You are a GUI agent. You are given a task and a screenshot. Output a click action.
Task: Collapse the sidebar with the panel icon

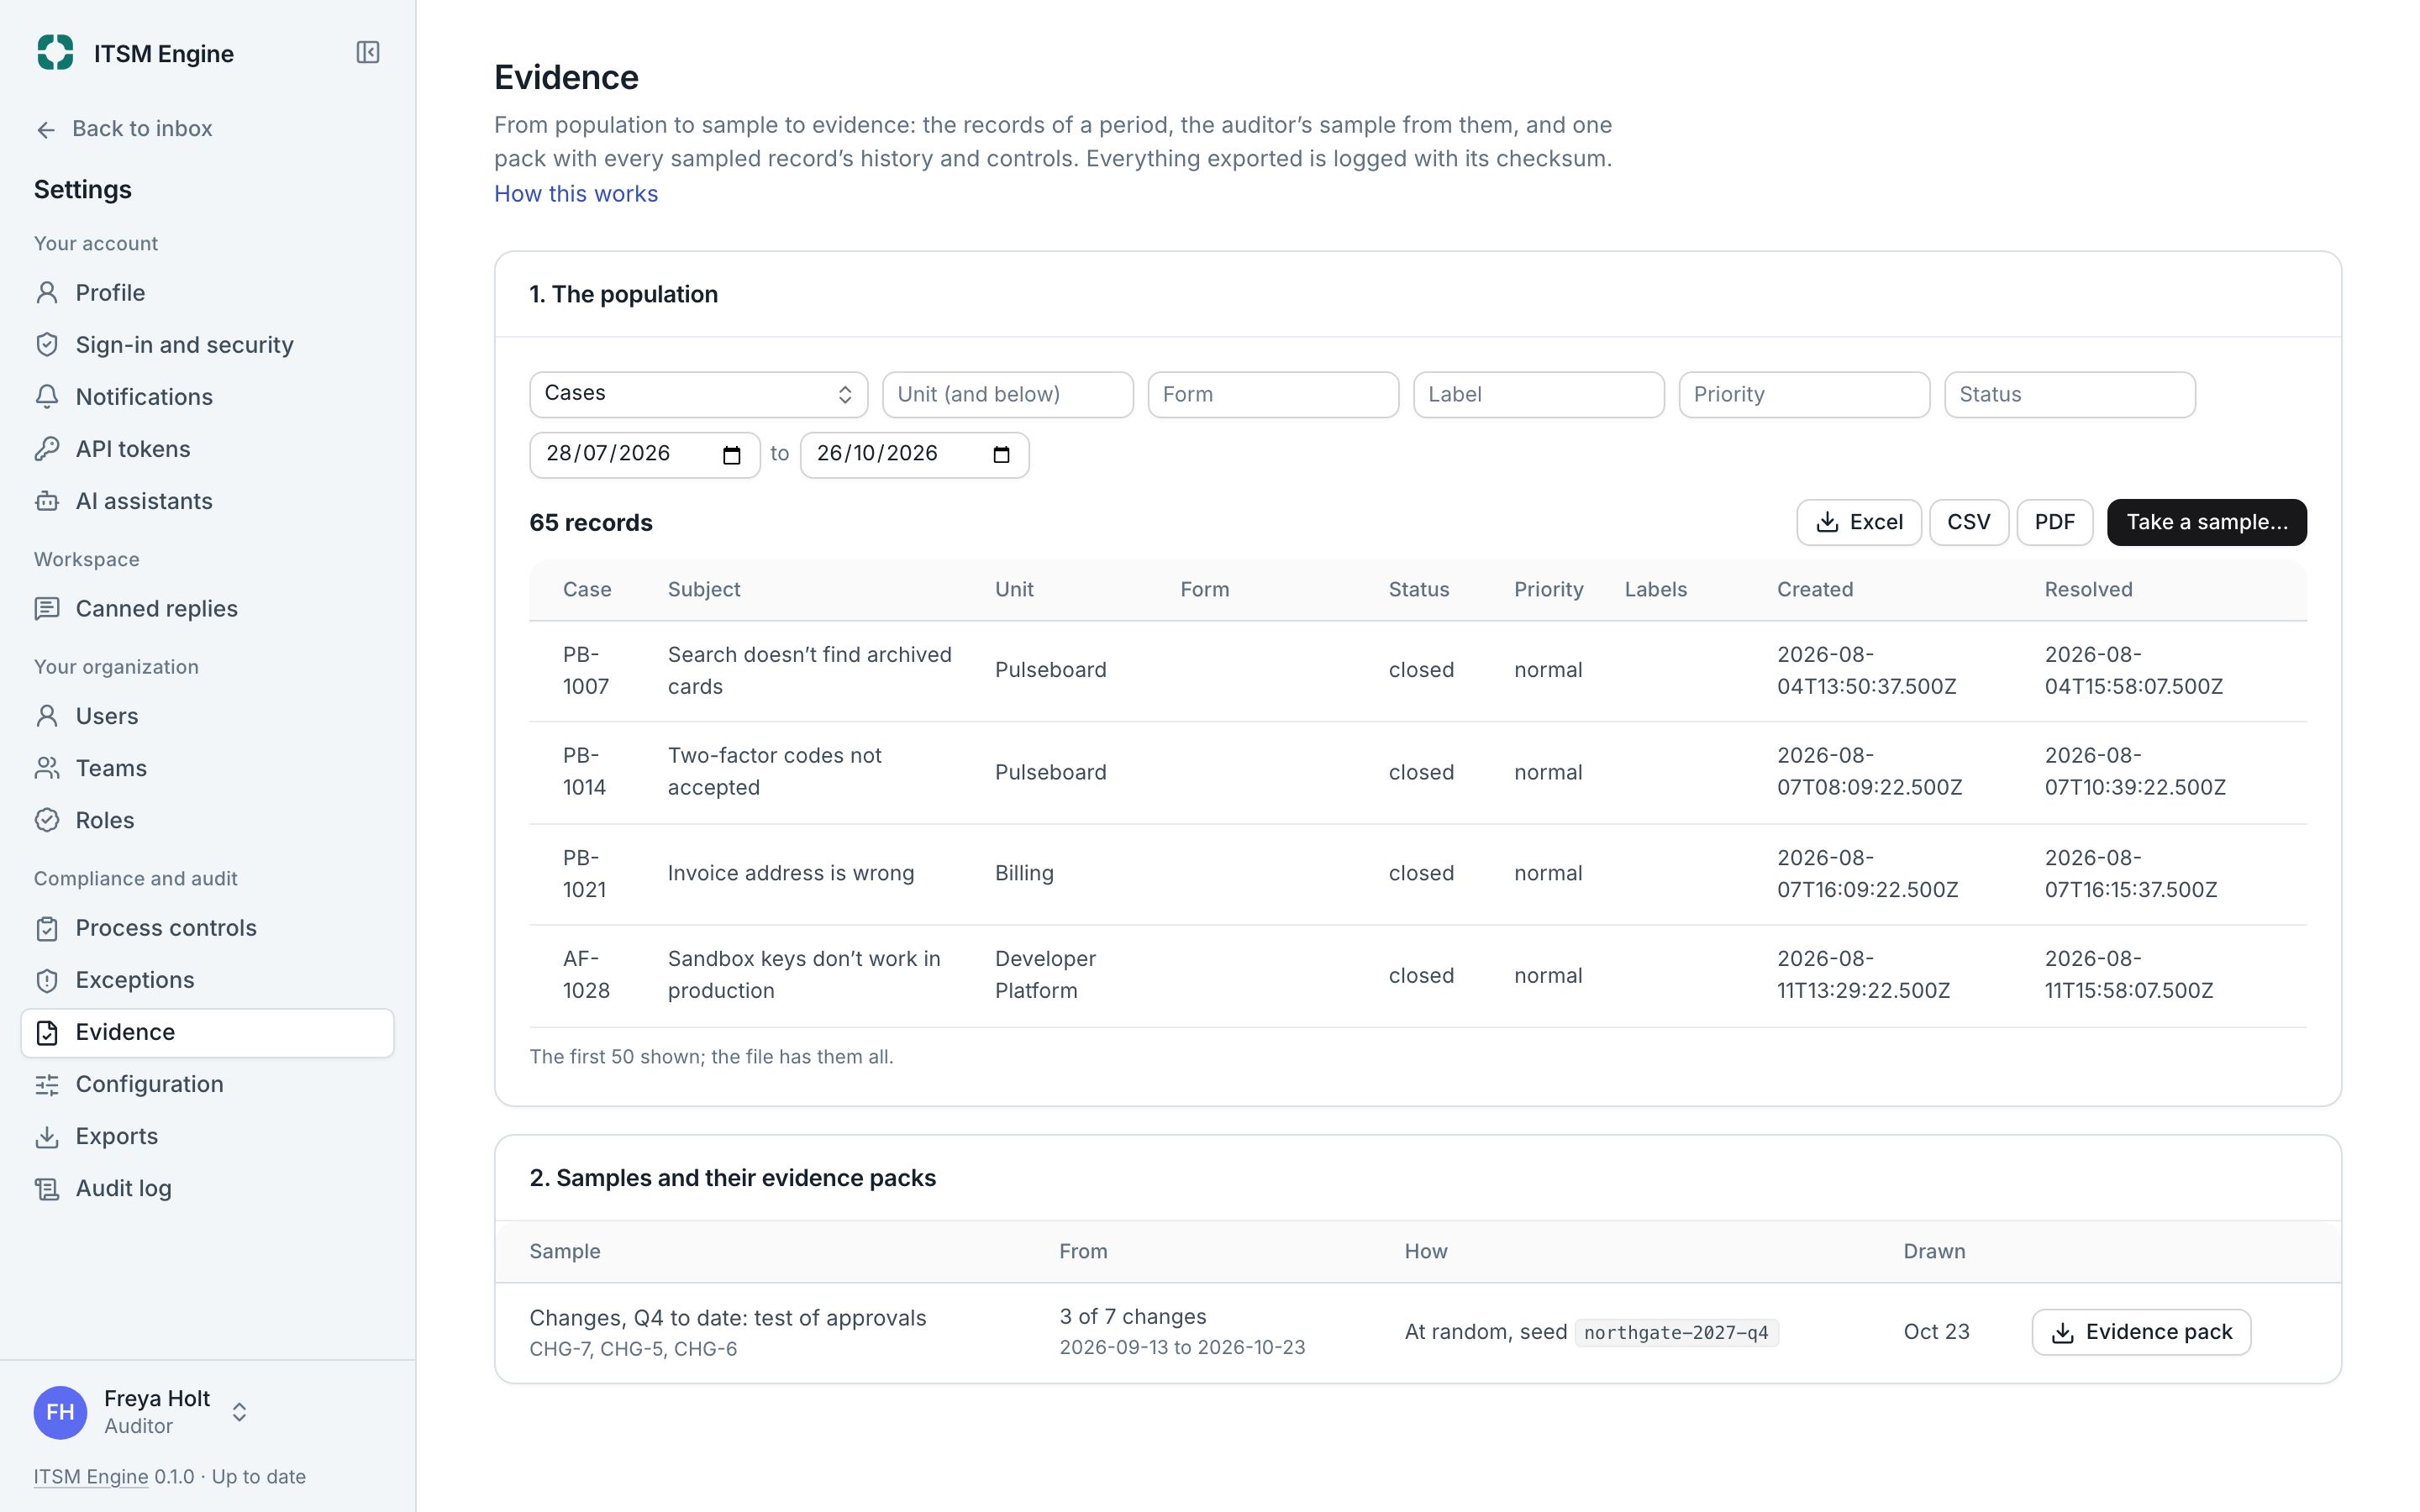tap(368, 52)
